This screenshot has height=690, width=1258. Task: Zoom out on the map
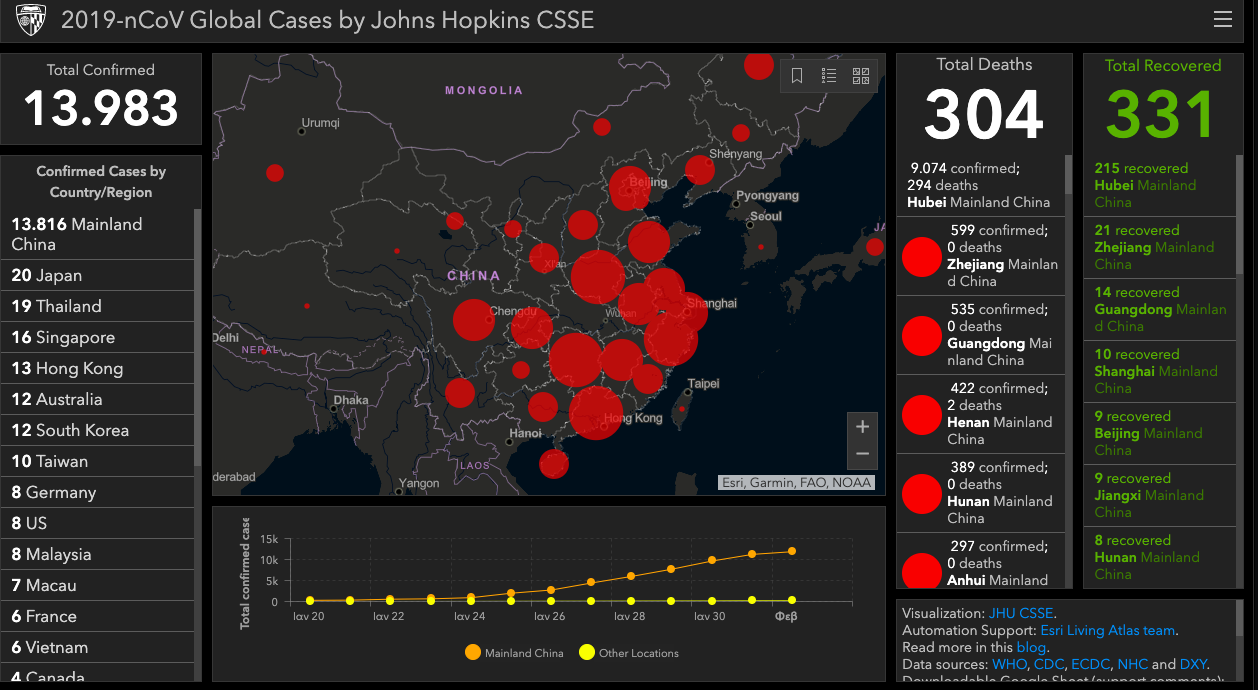pyautogui.click(x=862, y=455)
